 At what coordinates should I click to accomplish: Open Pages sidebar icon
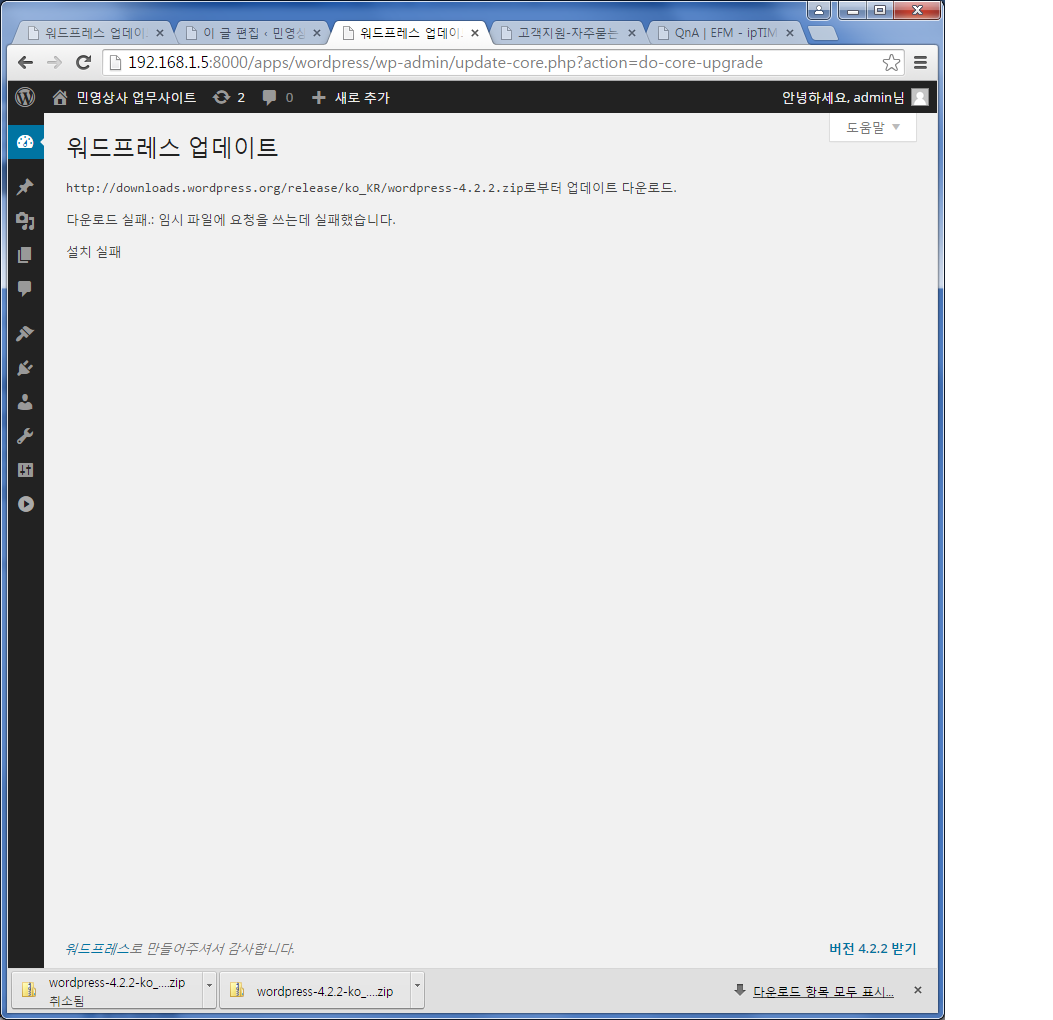(x=25, y=255)
